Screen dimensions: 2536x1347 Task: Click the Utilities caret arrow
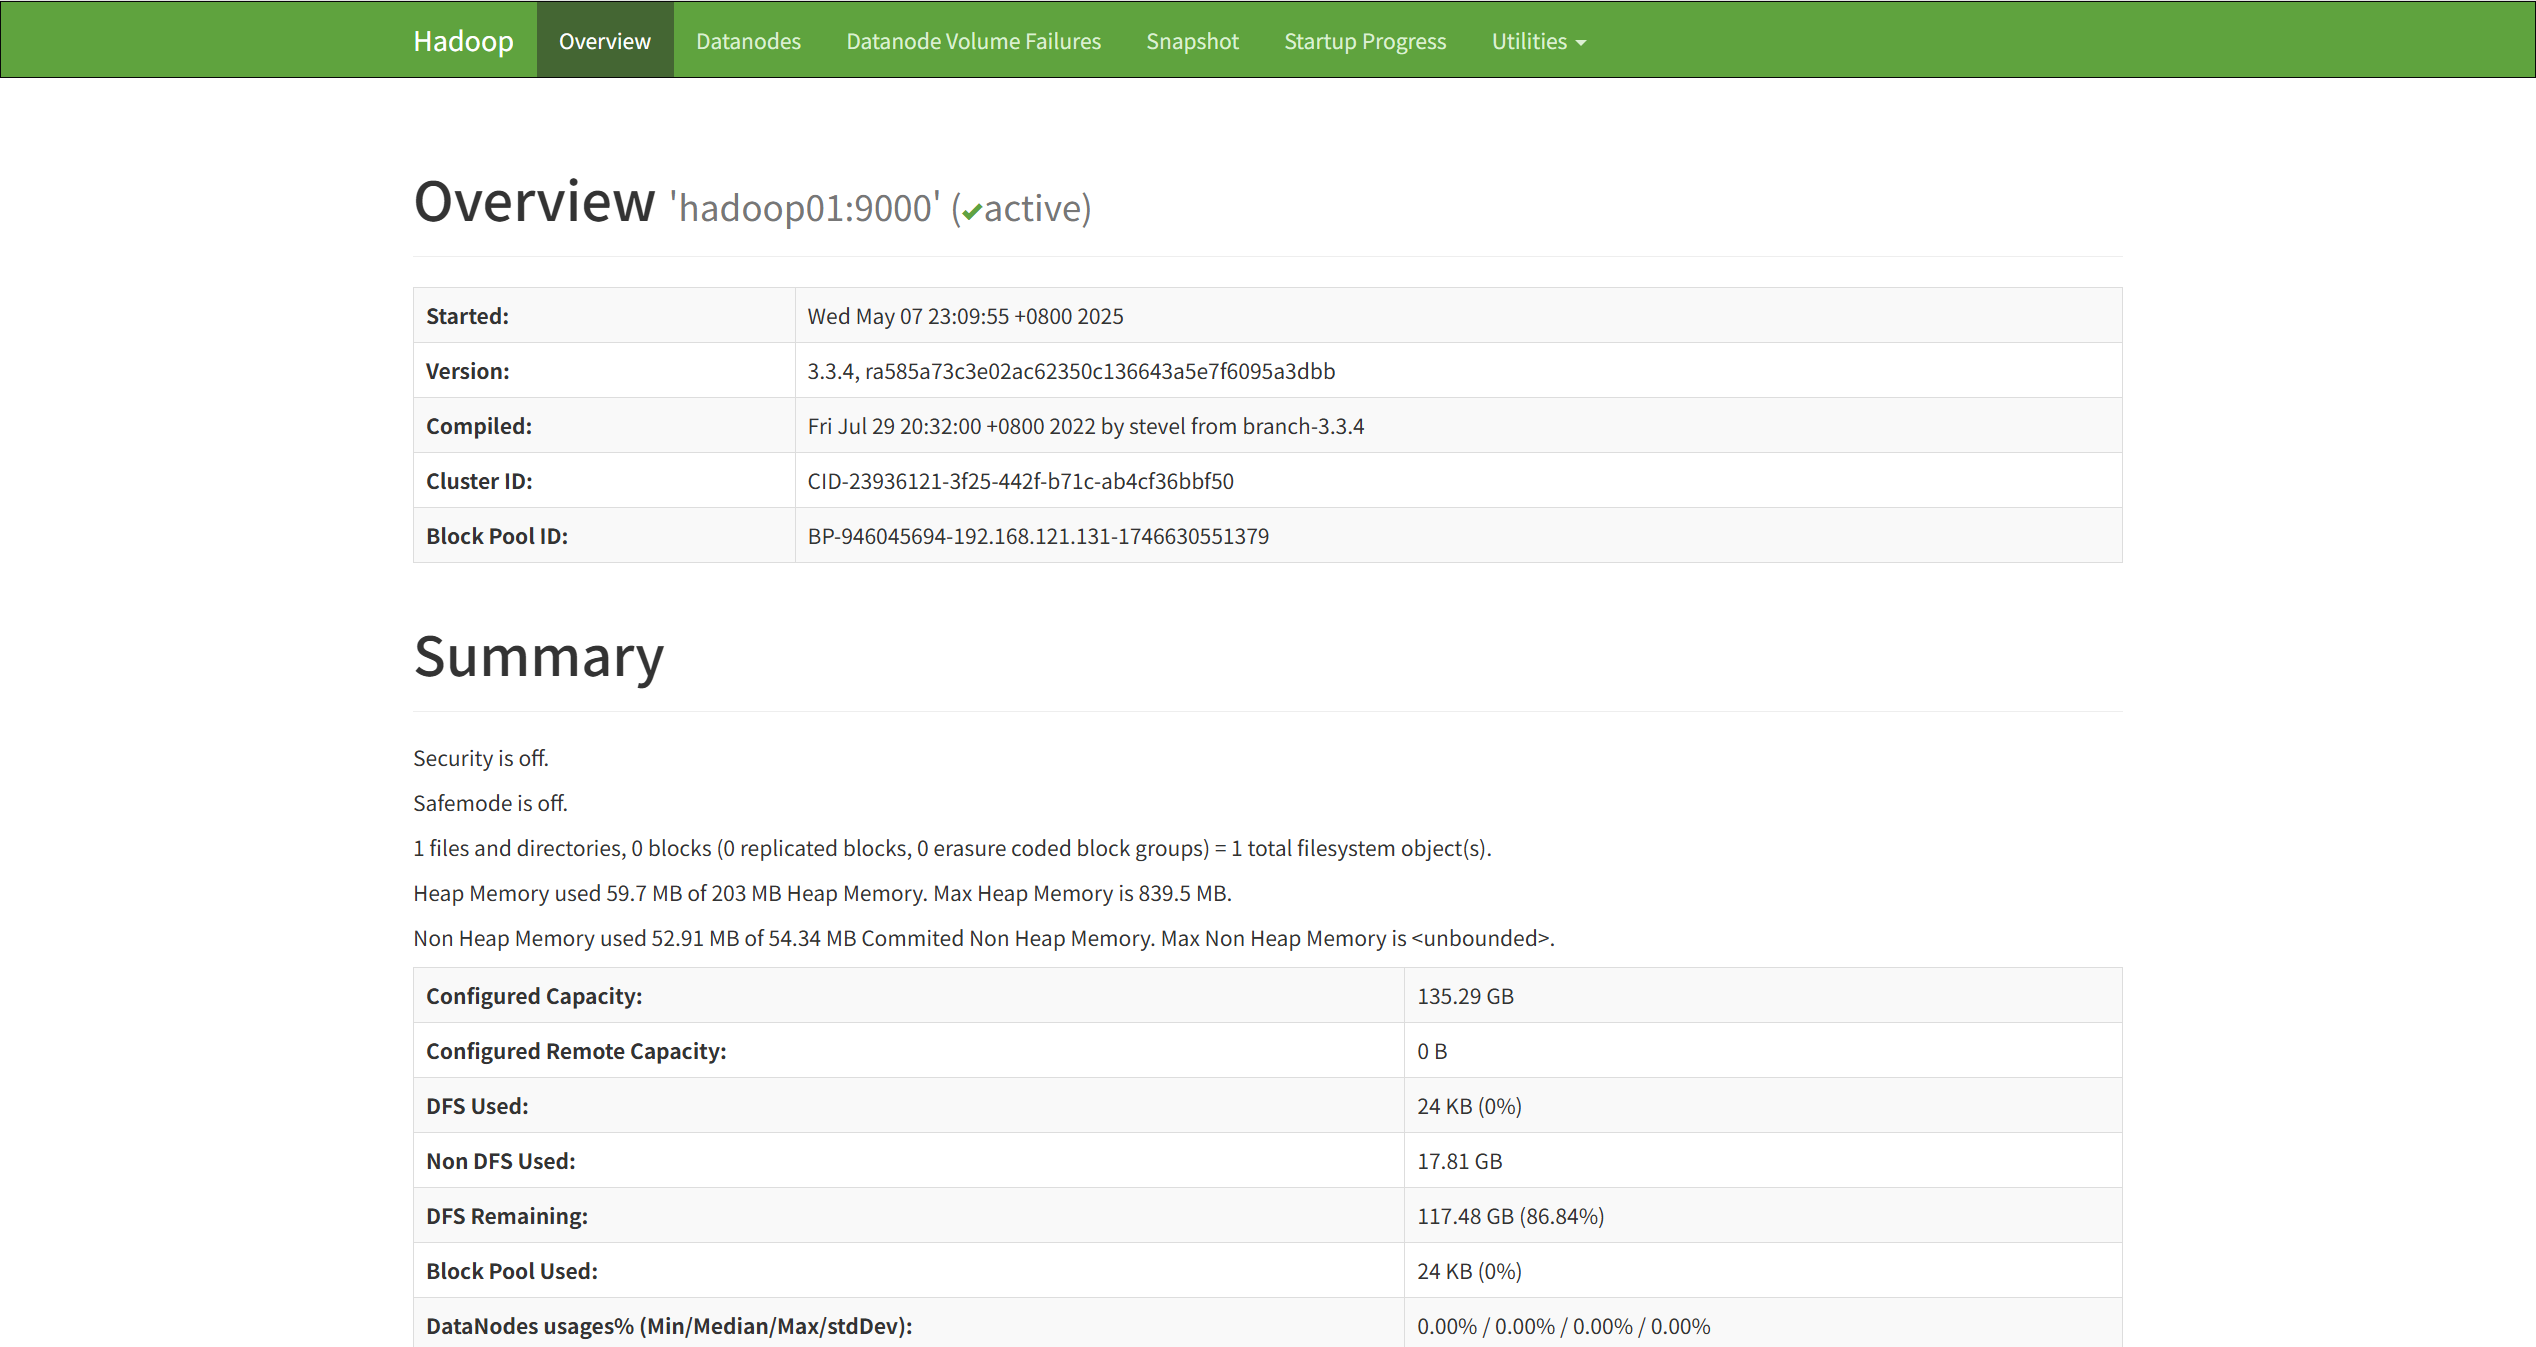pos(1581,43)
